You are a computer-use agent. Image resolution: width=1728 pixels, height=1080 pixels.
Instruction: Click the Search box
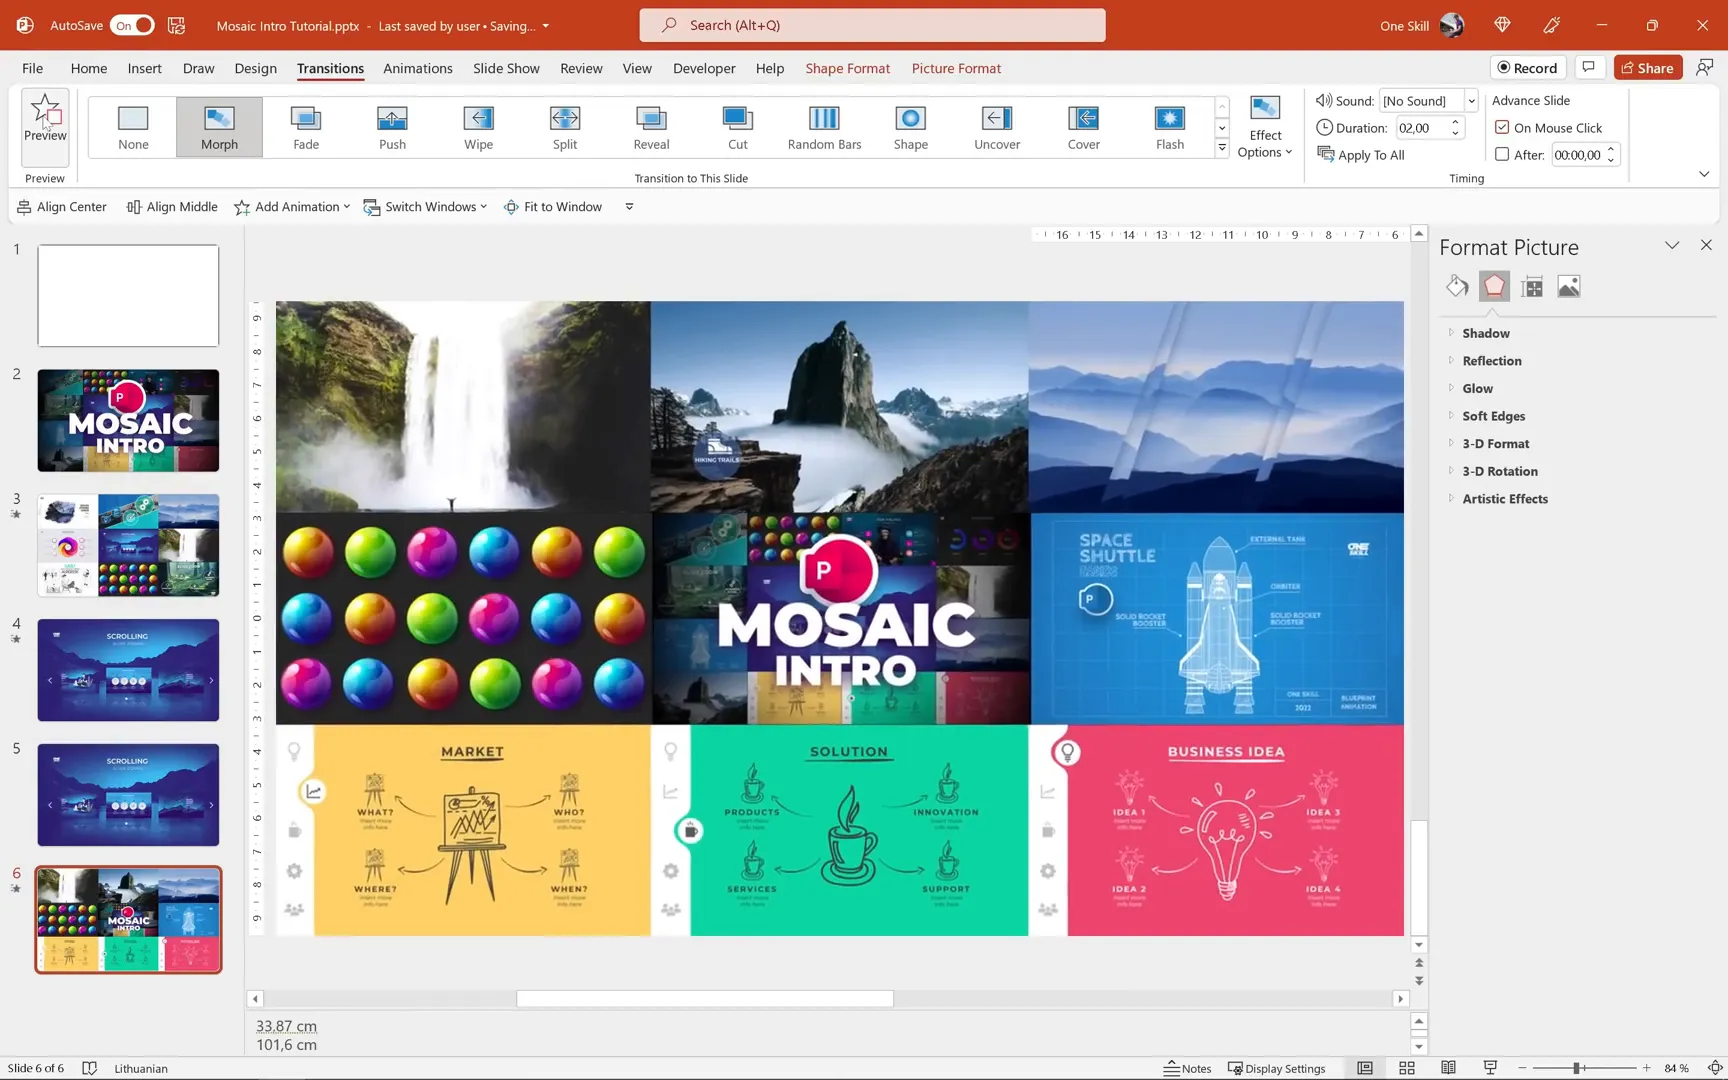tap(872, 25)
